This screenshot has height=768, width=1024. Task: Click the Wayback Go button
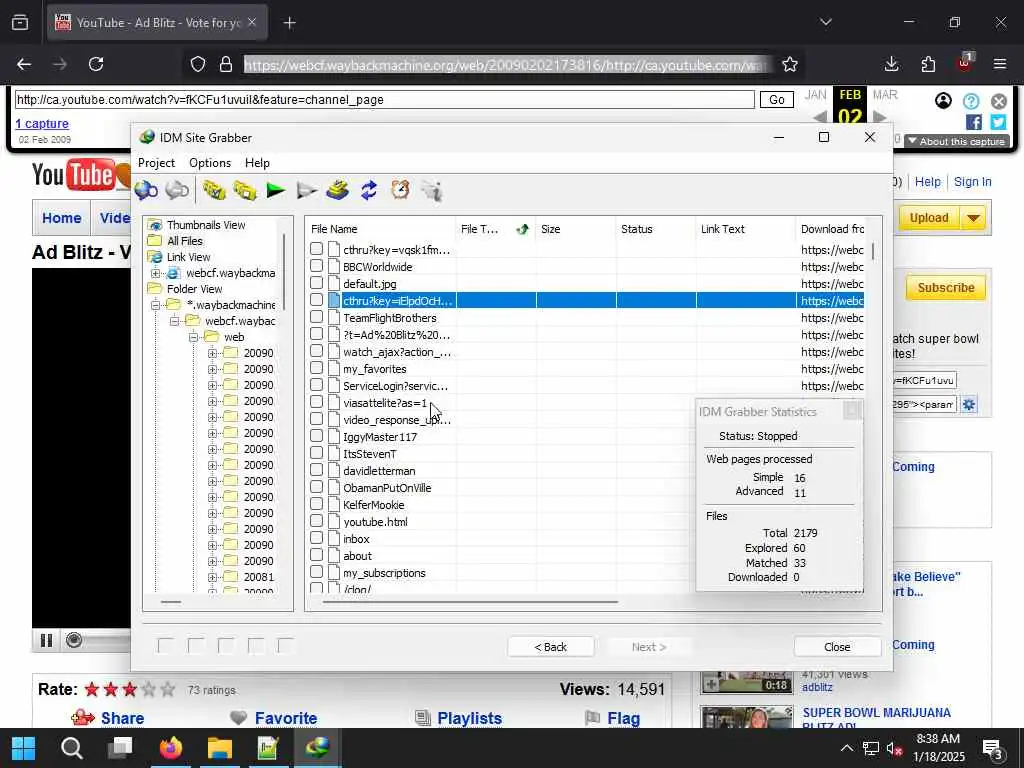(x=776, y=100)
